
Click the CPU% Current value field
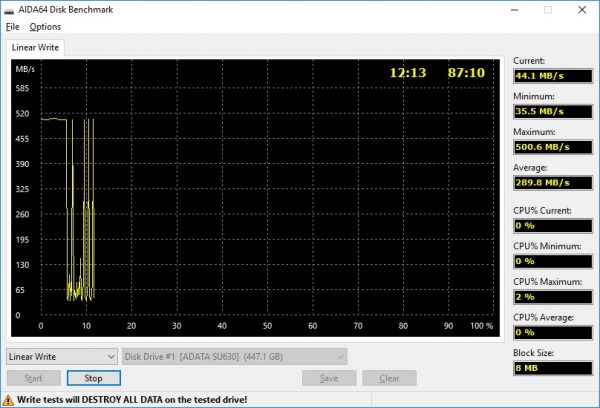coord(553,226)
